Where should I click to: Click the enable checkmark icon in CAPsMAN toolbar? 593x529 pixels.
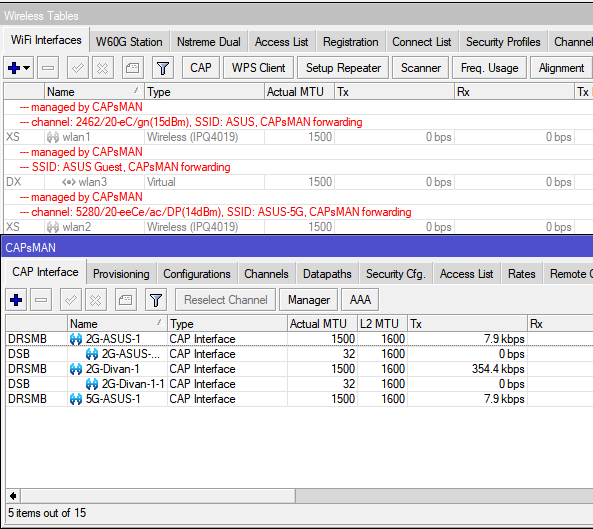(x=71, y=300)
